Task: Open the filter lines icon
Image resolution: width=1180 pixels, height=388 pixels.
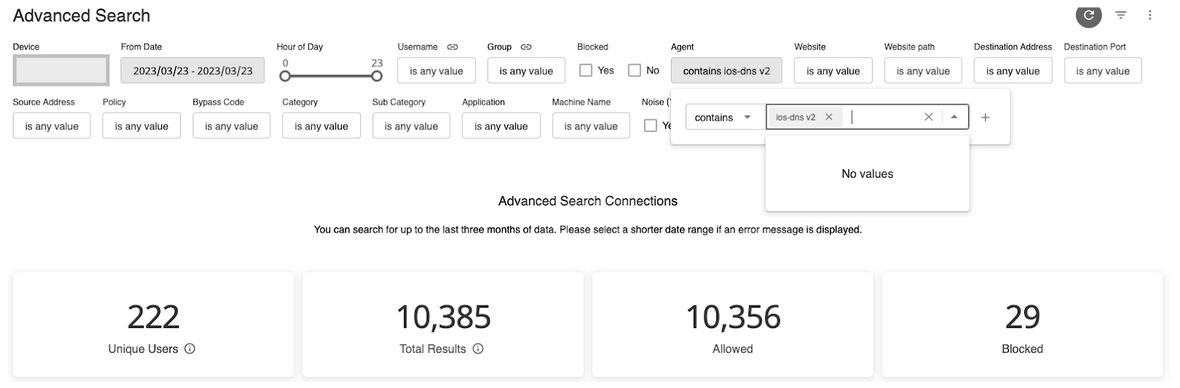Action: click(1121, 15)
